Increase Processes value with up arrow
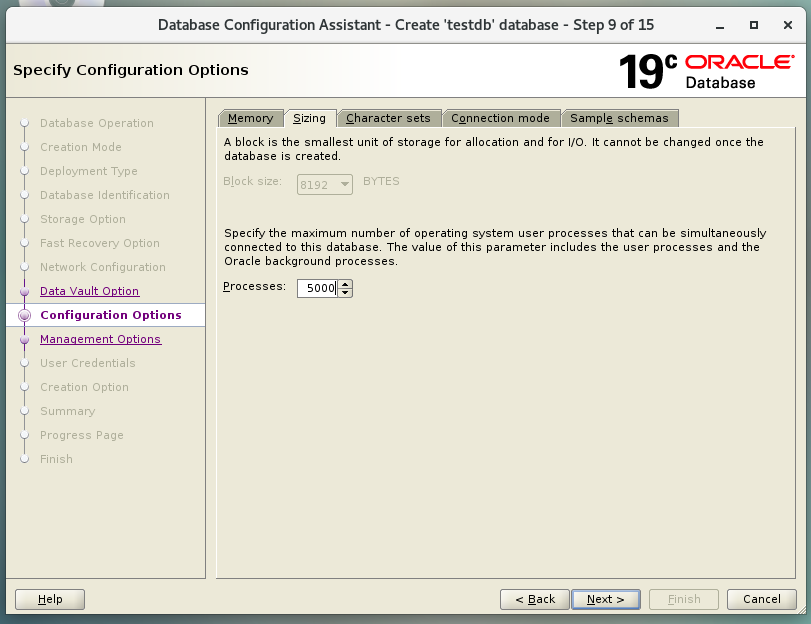 (345, 284)
